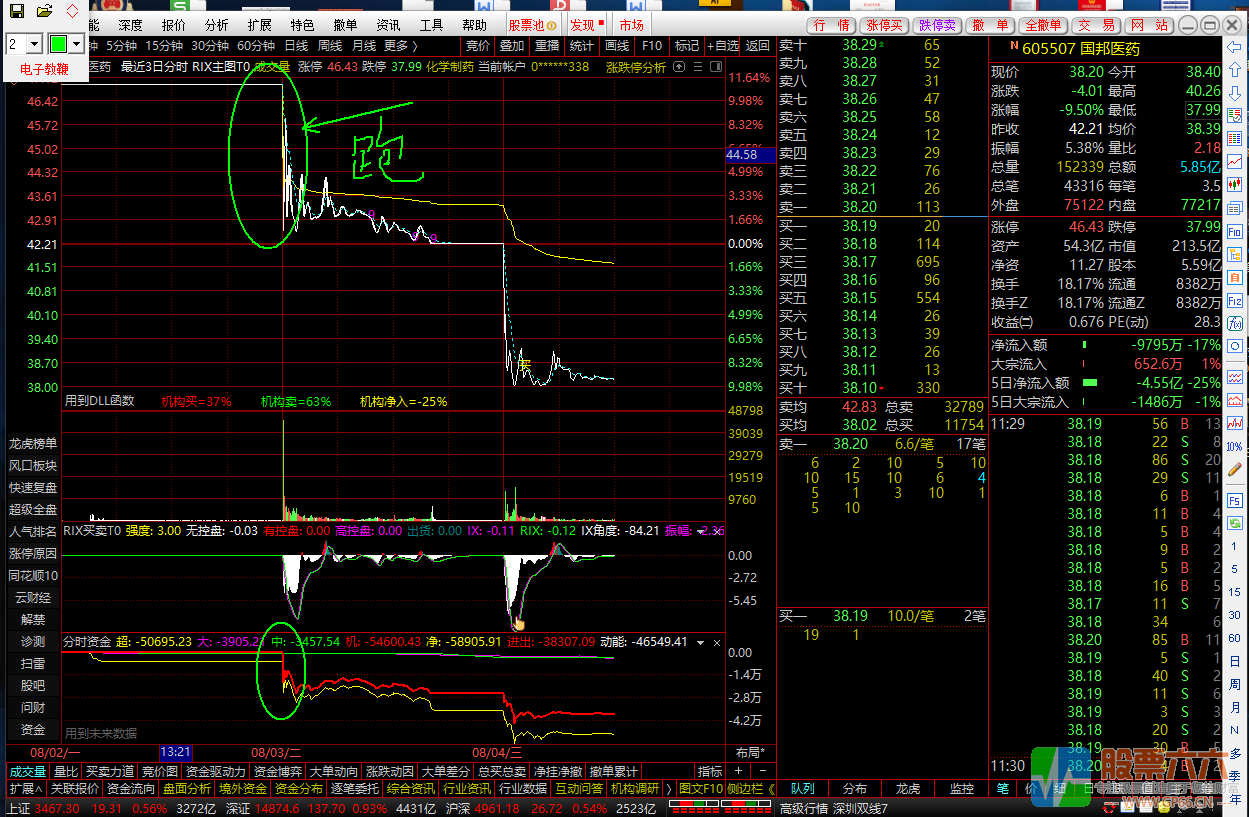Click the line trend chart sidebar icon
The width and height of the screenshot is (1249, 817).
(x=1236, y=161)
